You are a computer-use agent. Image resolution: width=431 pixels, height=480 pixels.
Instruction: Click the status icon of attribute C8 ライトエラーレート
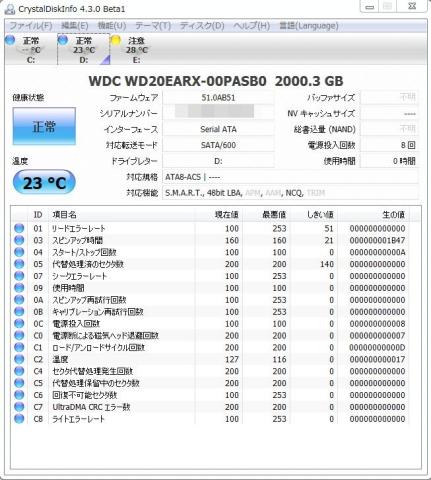(x=19, y=419)
